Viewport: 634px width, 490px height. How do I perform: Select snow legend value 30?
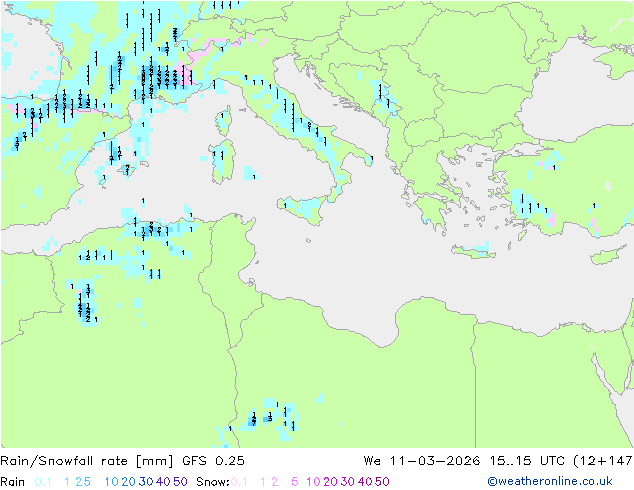tap(348, 482)
